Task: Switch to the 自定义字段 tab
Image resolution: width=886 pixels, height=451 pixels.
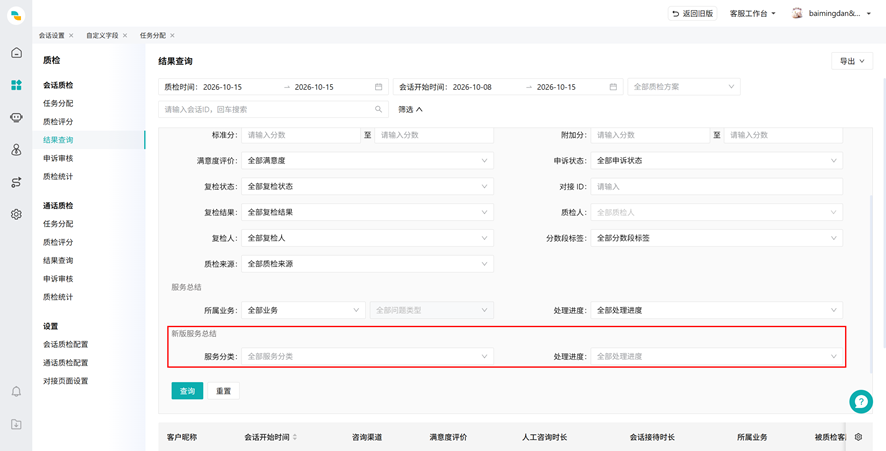Action: point(102,35)
